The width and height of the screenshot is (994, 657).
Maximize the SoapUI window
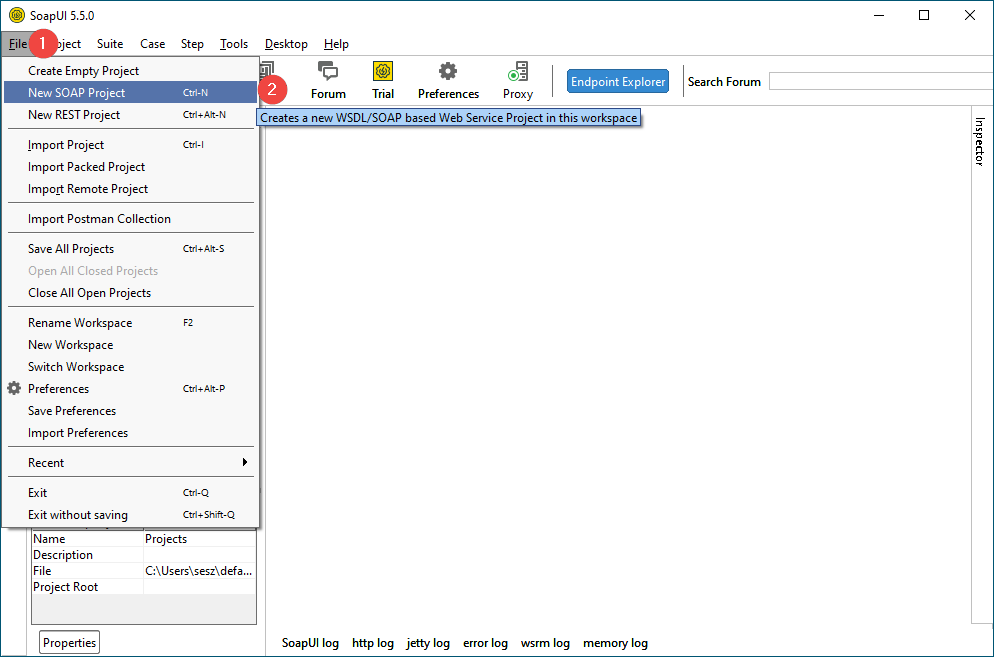[x=924, y=15]
